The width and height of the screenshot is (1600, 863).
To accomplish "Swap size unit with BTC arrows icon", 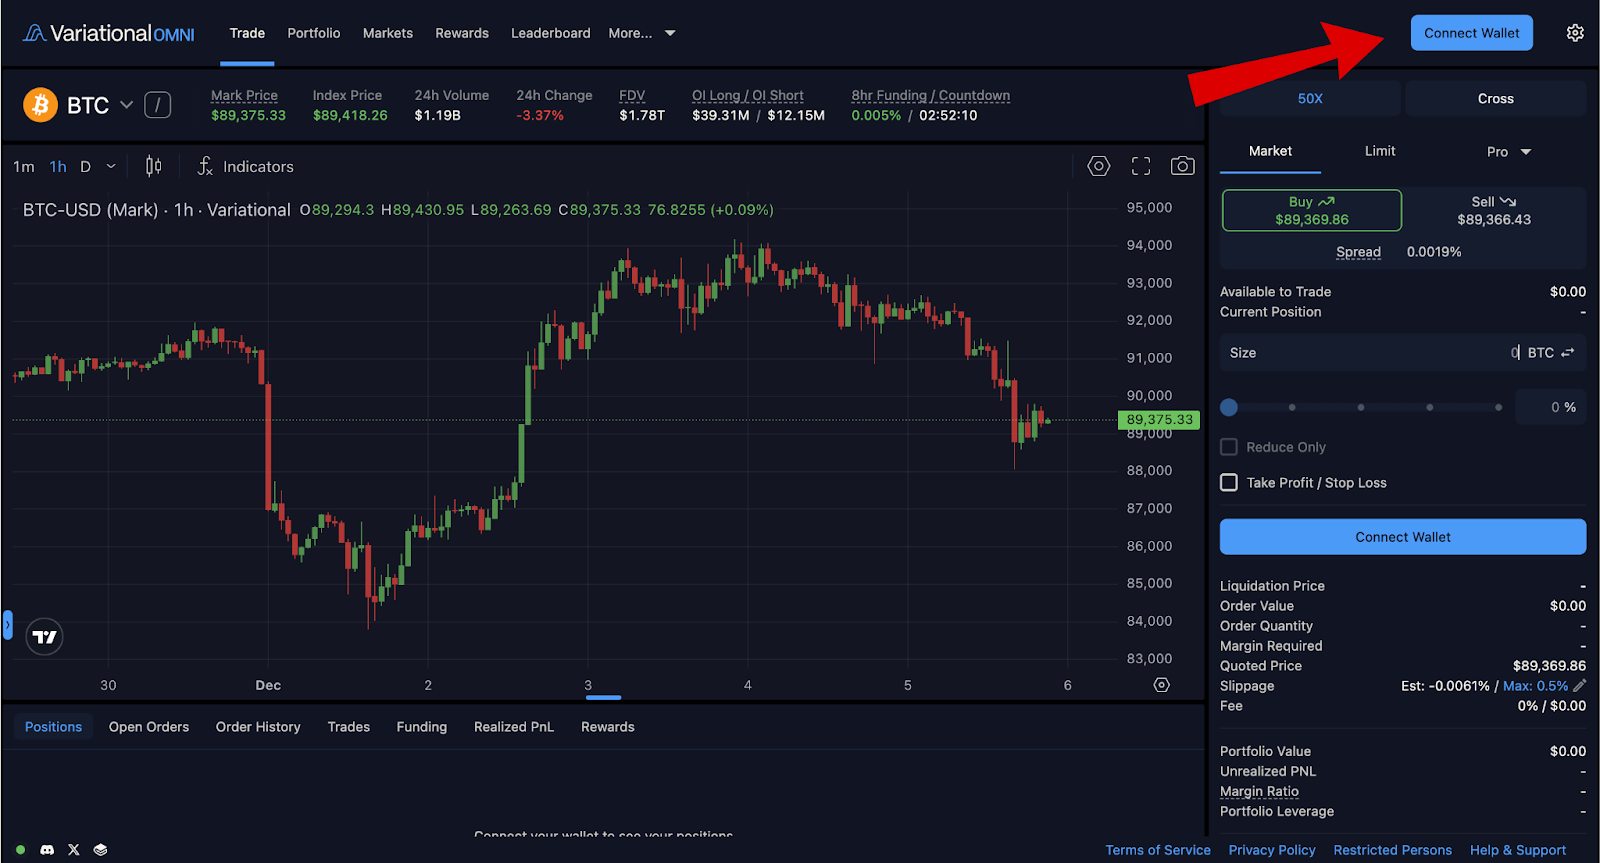I will pos(1568,353).
